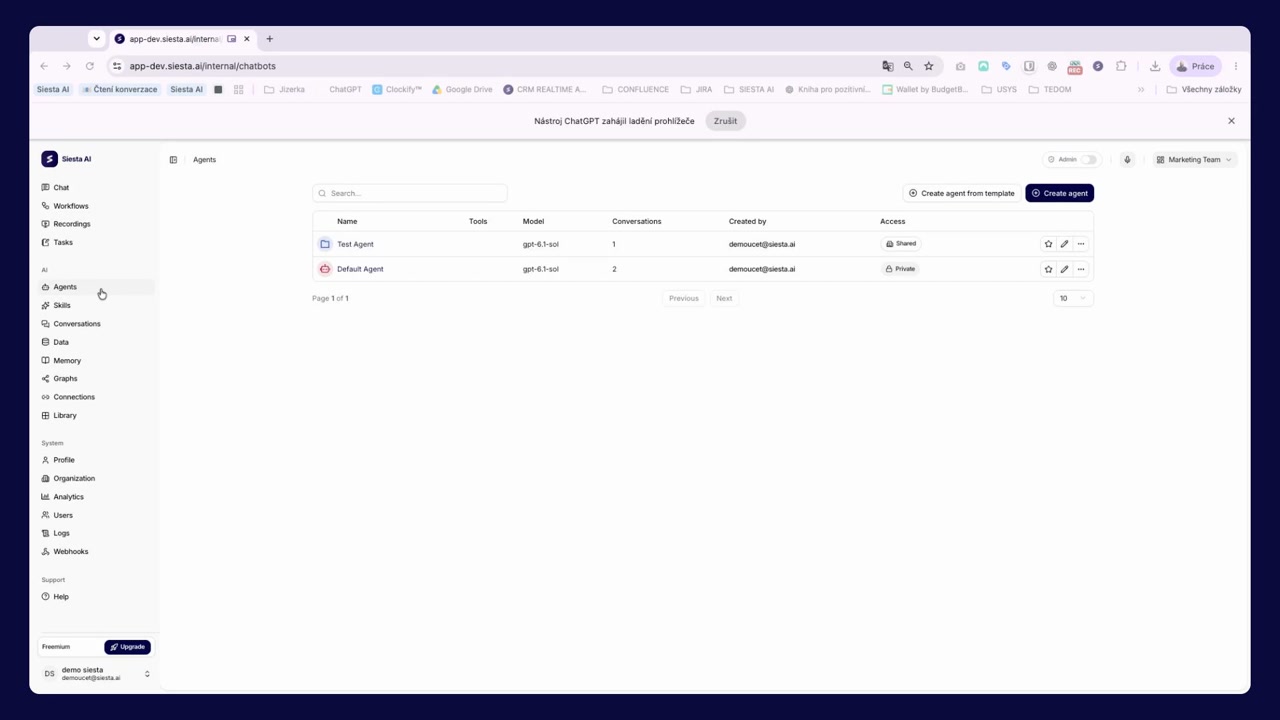Expand the hidden bookmarks overflow chevron
Viewport: 1280px width, 720px height.
tap(1141, 89)
